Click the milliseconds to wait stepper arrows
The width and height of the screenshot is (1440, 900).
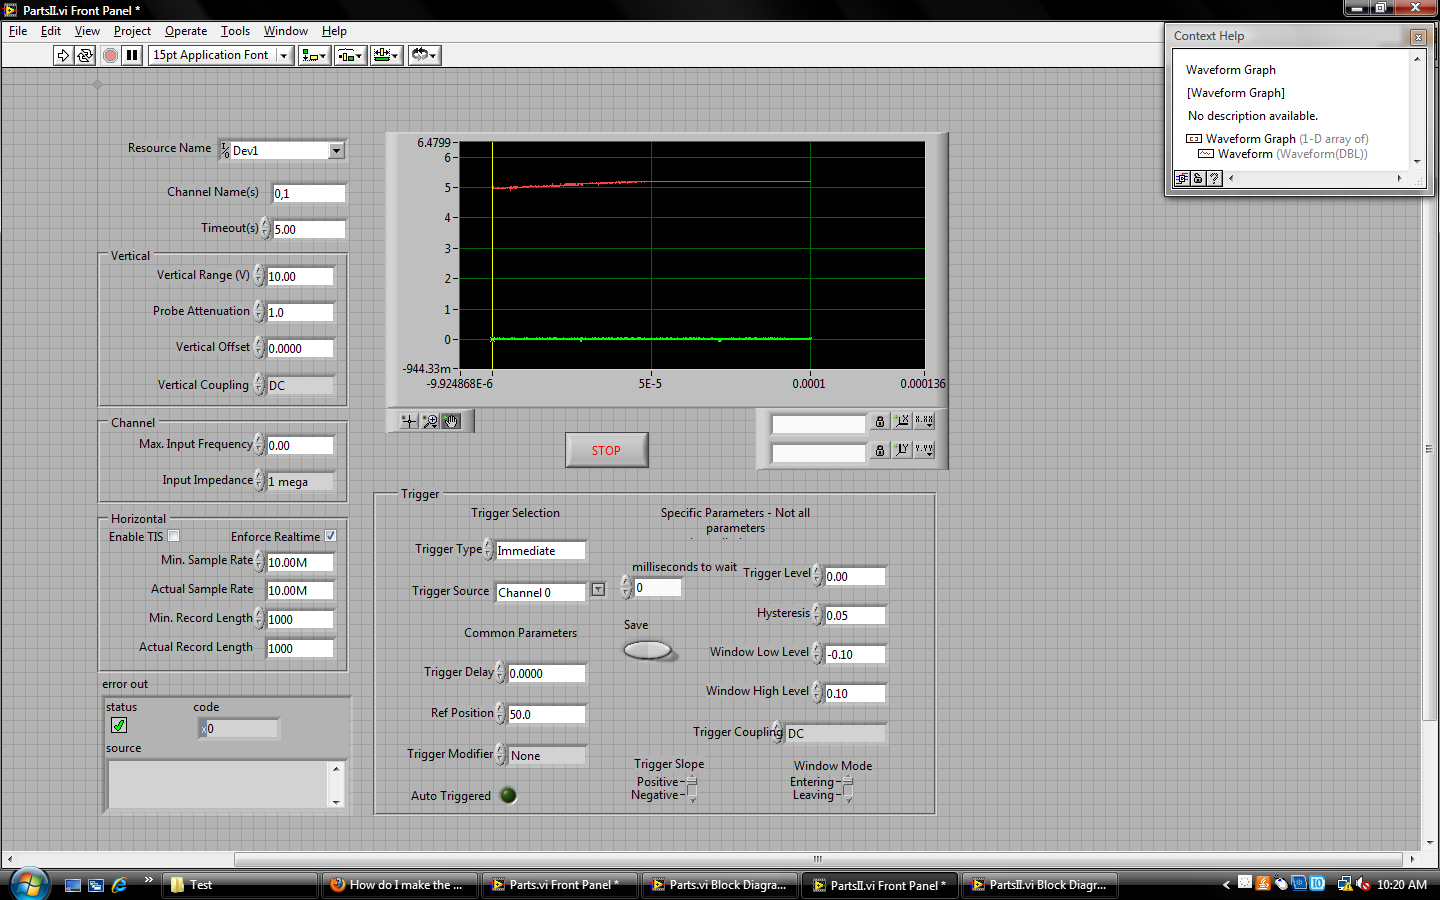point(626,587)
